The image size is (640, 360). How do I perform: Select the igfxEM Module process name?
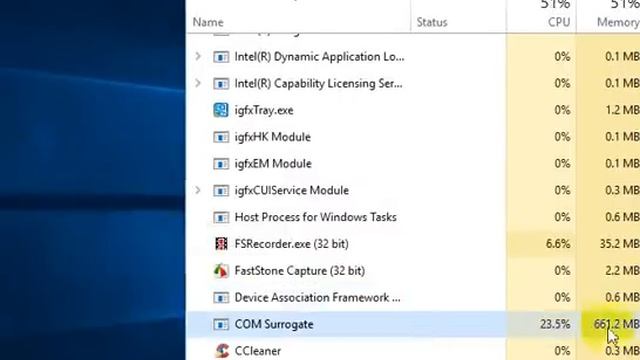[273, 164]
